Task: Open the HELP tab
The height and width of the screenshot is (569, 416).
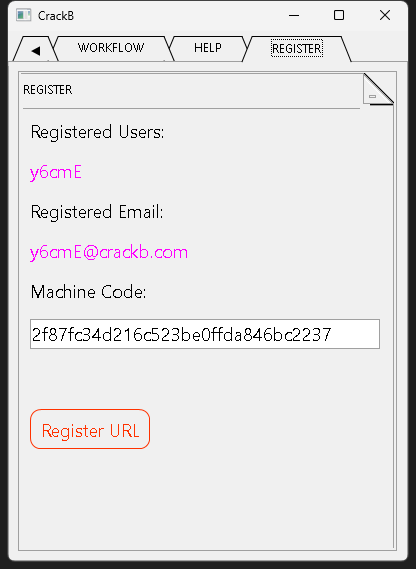Action: coord(208,48)
